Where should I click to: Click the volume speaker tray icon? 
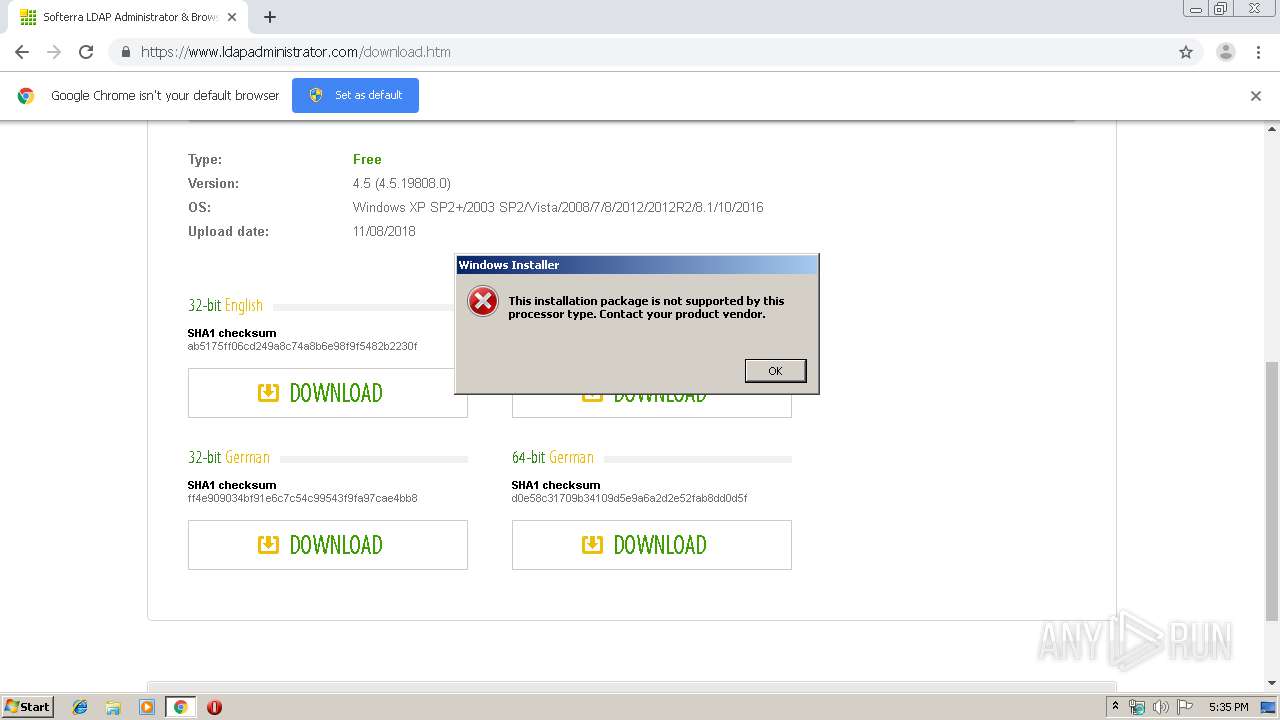[x=1161, y=707]
